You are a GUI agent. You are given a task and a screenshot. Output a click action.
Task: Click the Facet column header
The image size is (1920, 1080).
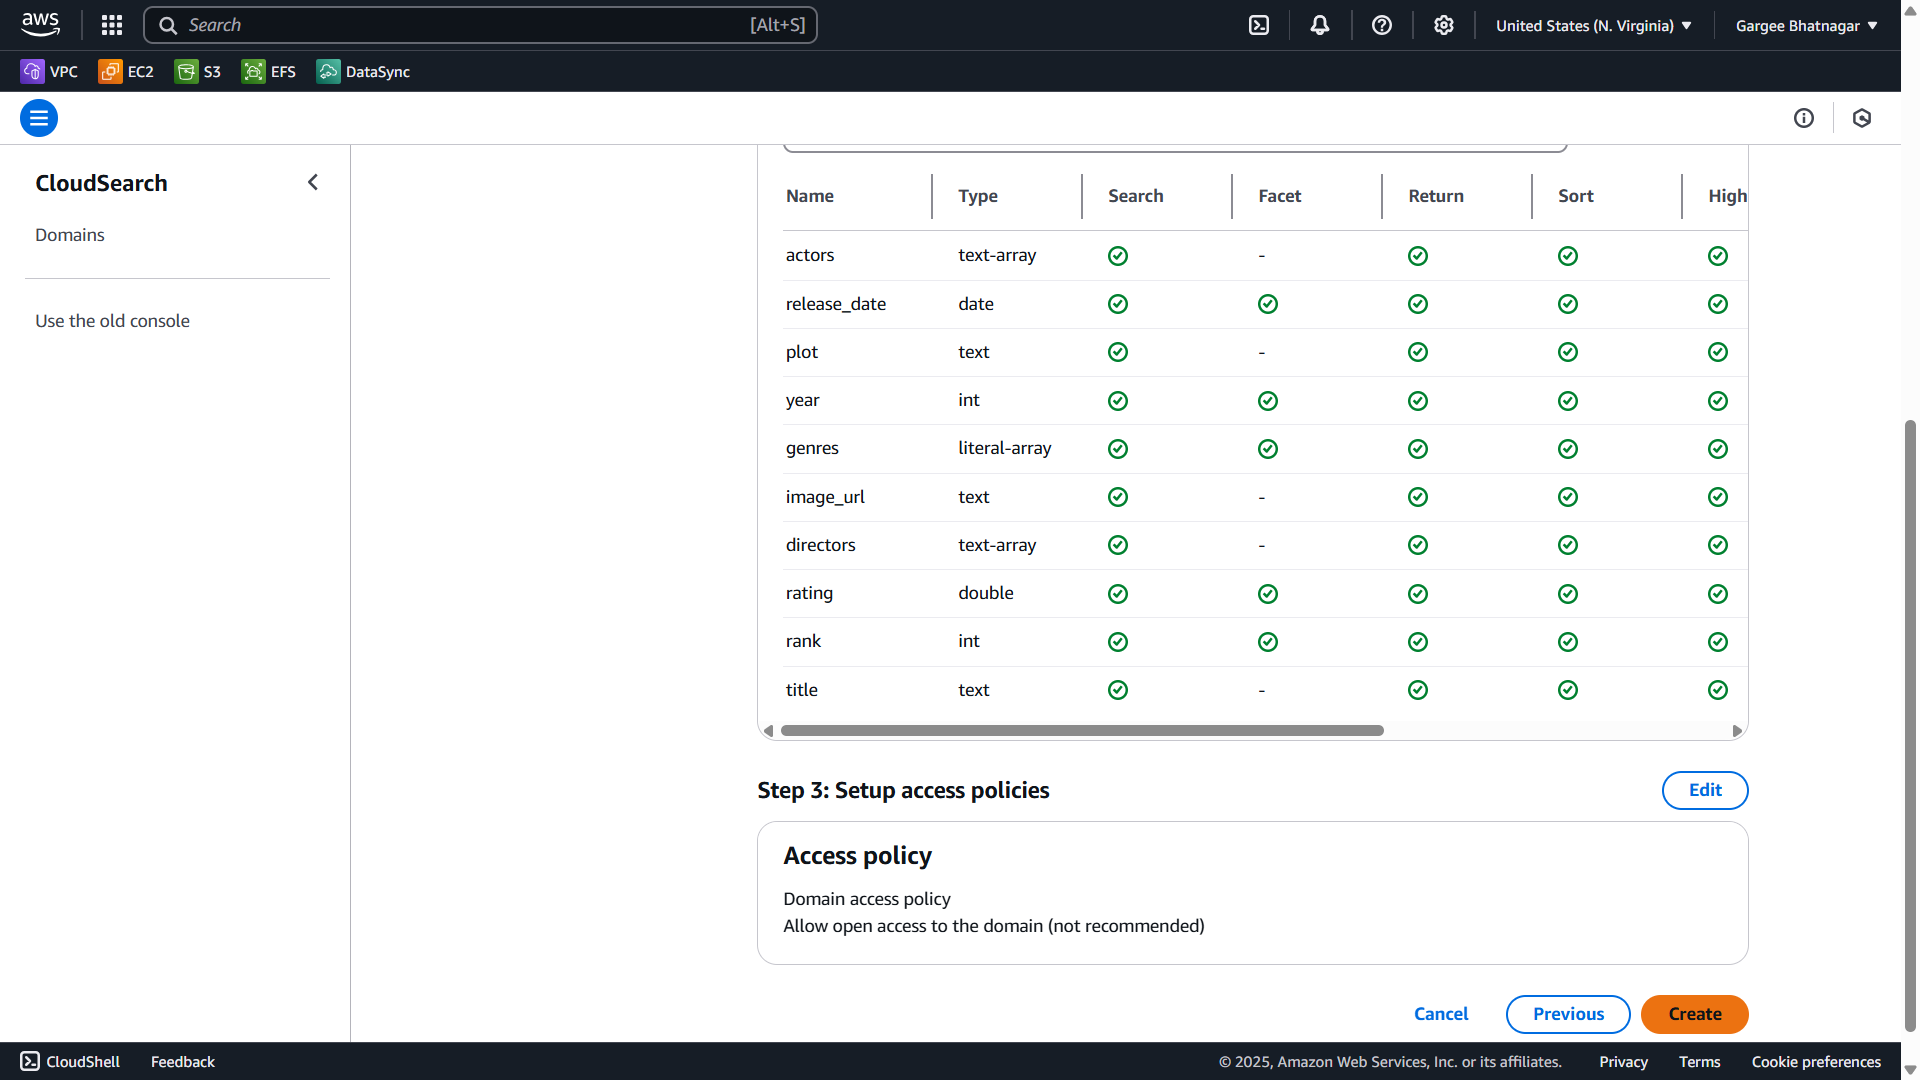click(1280, 196)
